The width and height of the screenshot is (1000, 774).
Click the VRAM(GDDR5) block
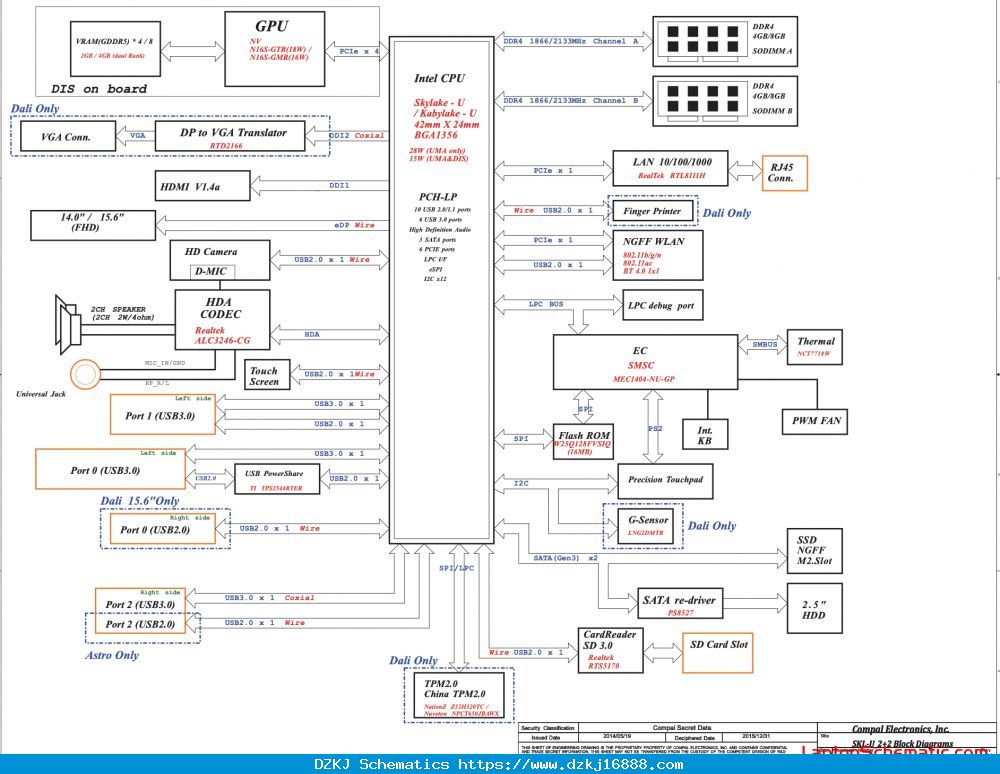click(115, 48)
